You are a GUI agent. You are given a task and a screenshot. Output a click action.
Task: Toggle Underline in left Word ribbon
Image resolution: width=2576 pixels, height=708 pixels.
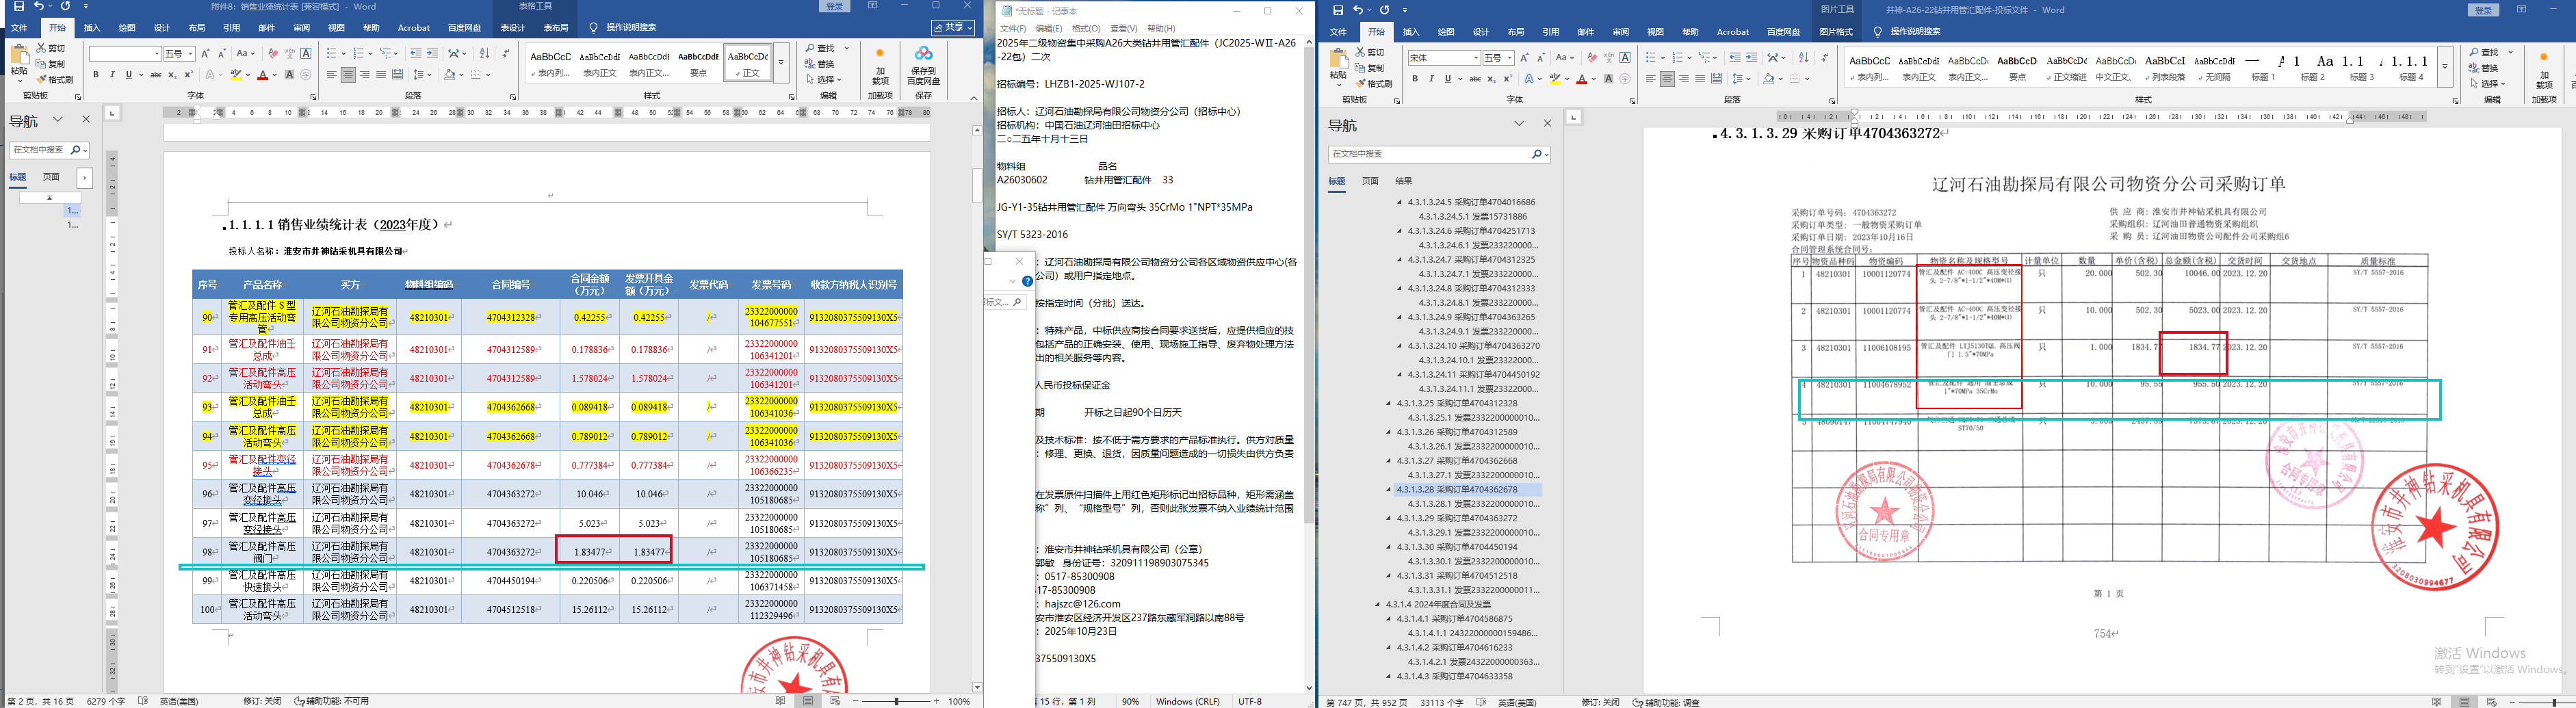pos(128,75)
